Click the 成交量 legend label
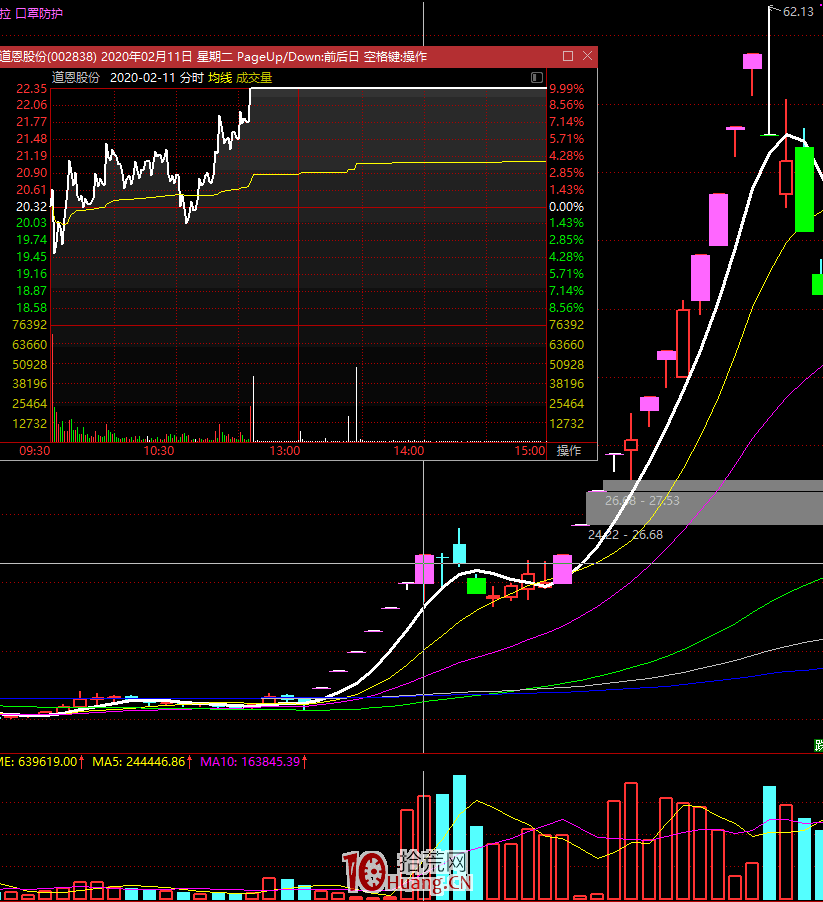Screen dimensions: 823x902 [254, 77]
